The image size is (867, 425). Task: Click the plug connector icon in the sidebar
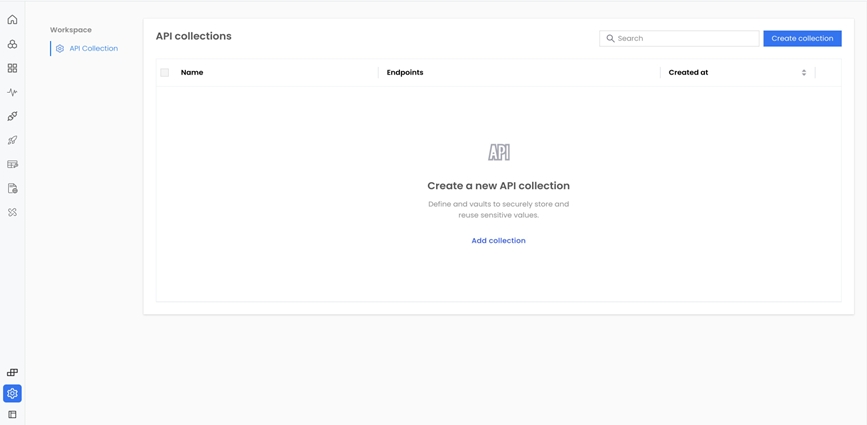coord(12,116)
